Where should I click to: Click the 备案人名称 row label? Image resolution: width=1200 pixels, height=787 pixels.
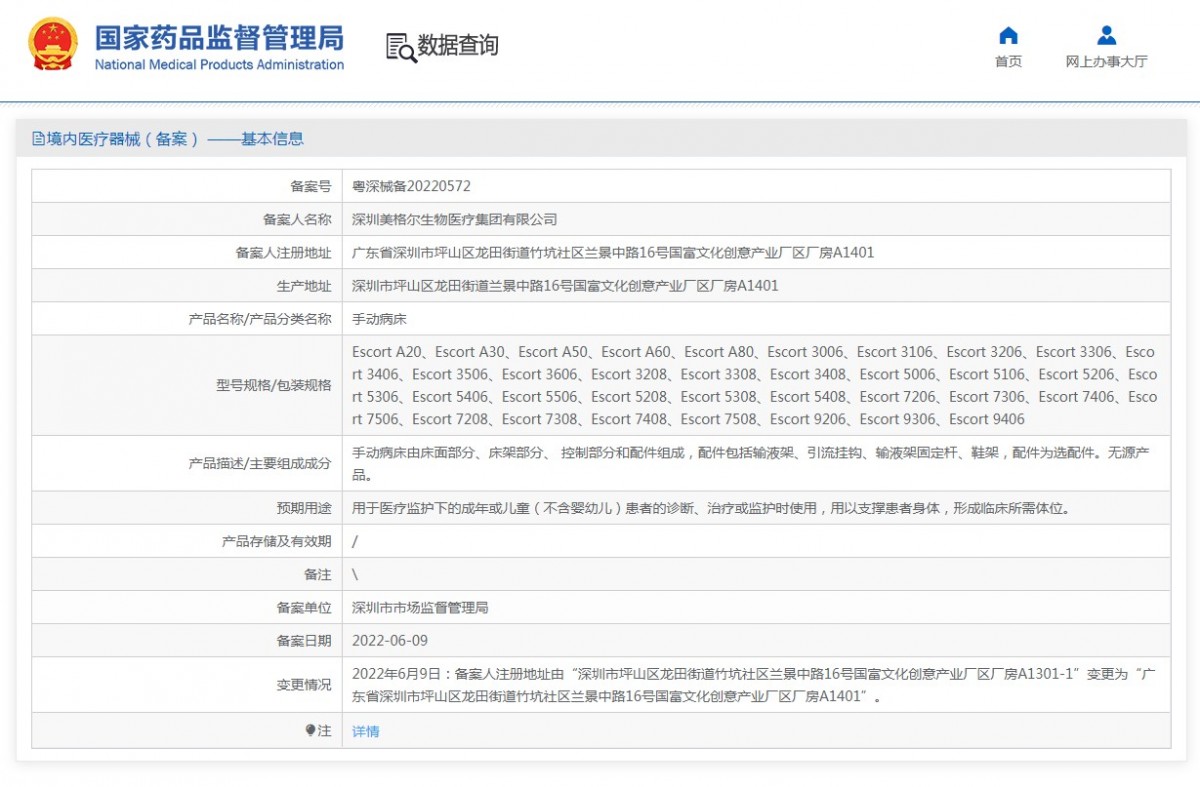pos(297,219)
